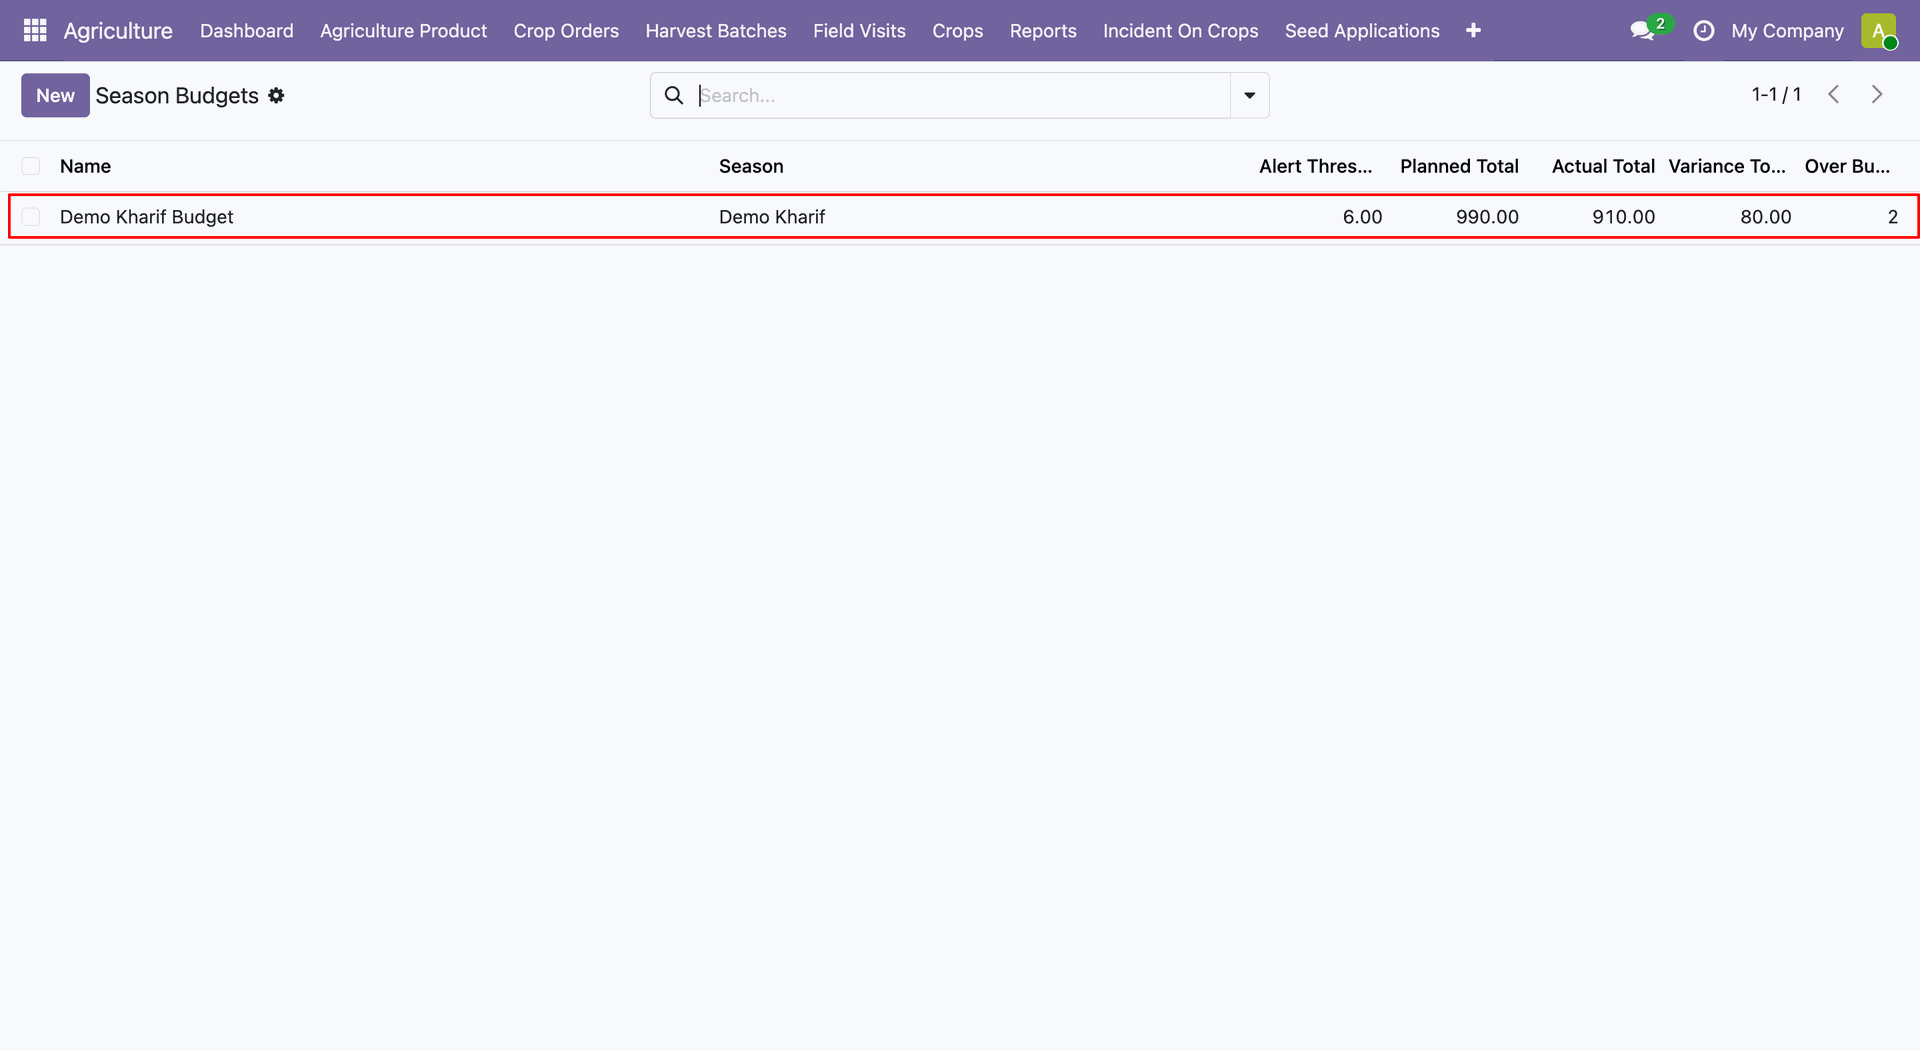The image size is (1920, 1051).
Task: Open Season Budgets gear actions menu
Action: coord(277,95)
